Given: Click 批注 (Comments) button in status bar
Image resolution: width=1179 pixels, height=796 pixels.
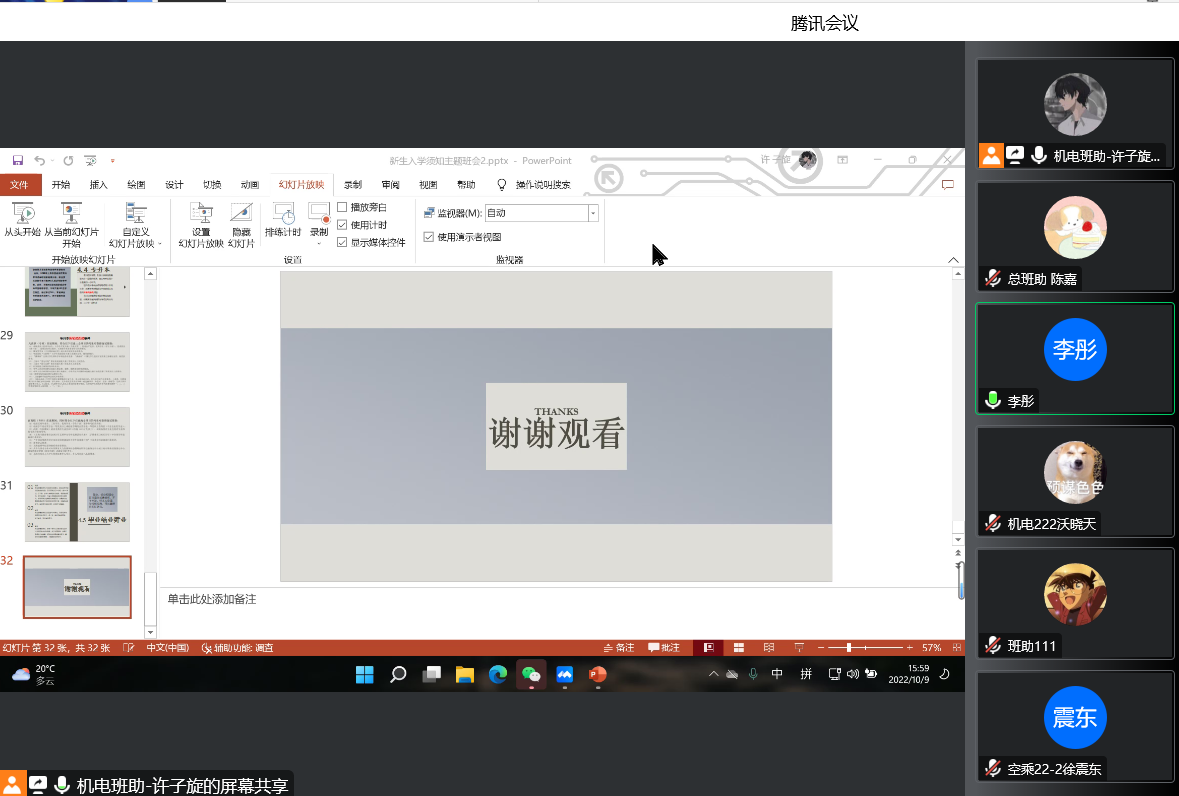Looking at the screenshot, I should coord(664,648).
